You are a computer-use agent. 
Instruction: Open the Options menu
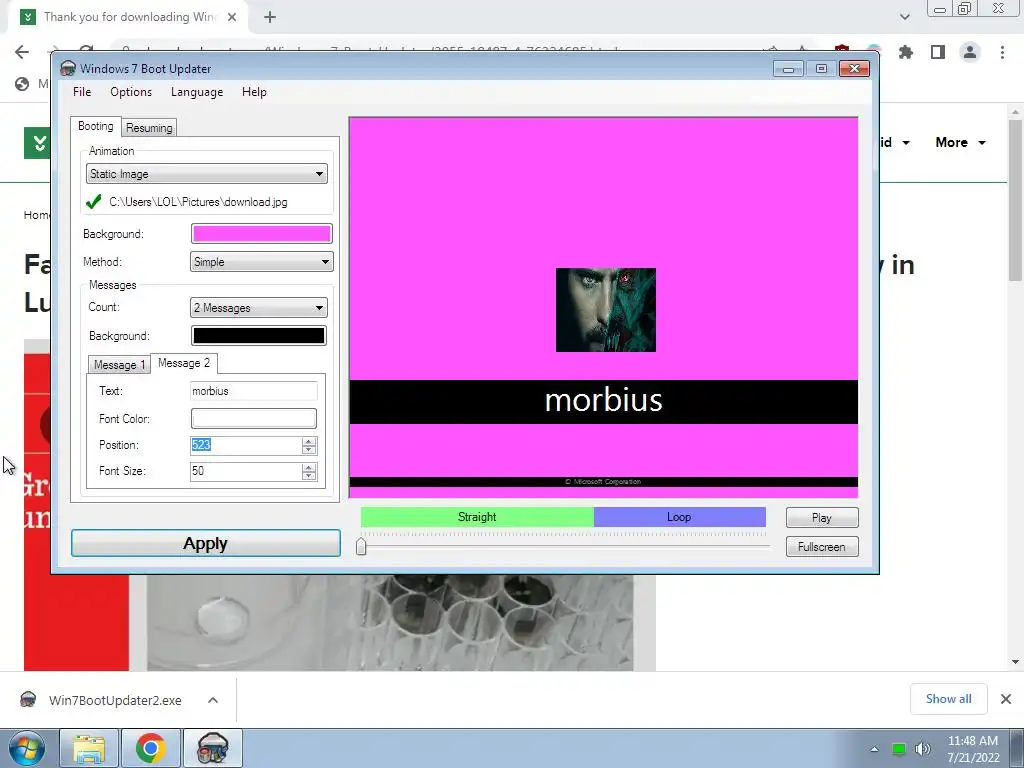point(131,92)
